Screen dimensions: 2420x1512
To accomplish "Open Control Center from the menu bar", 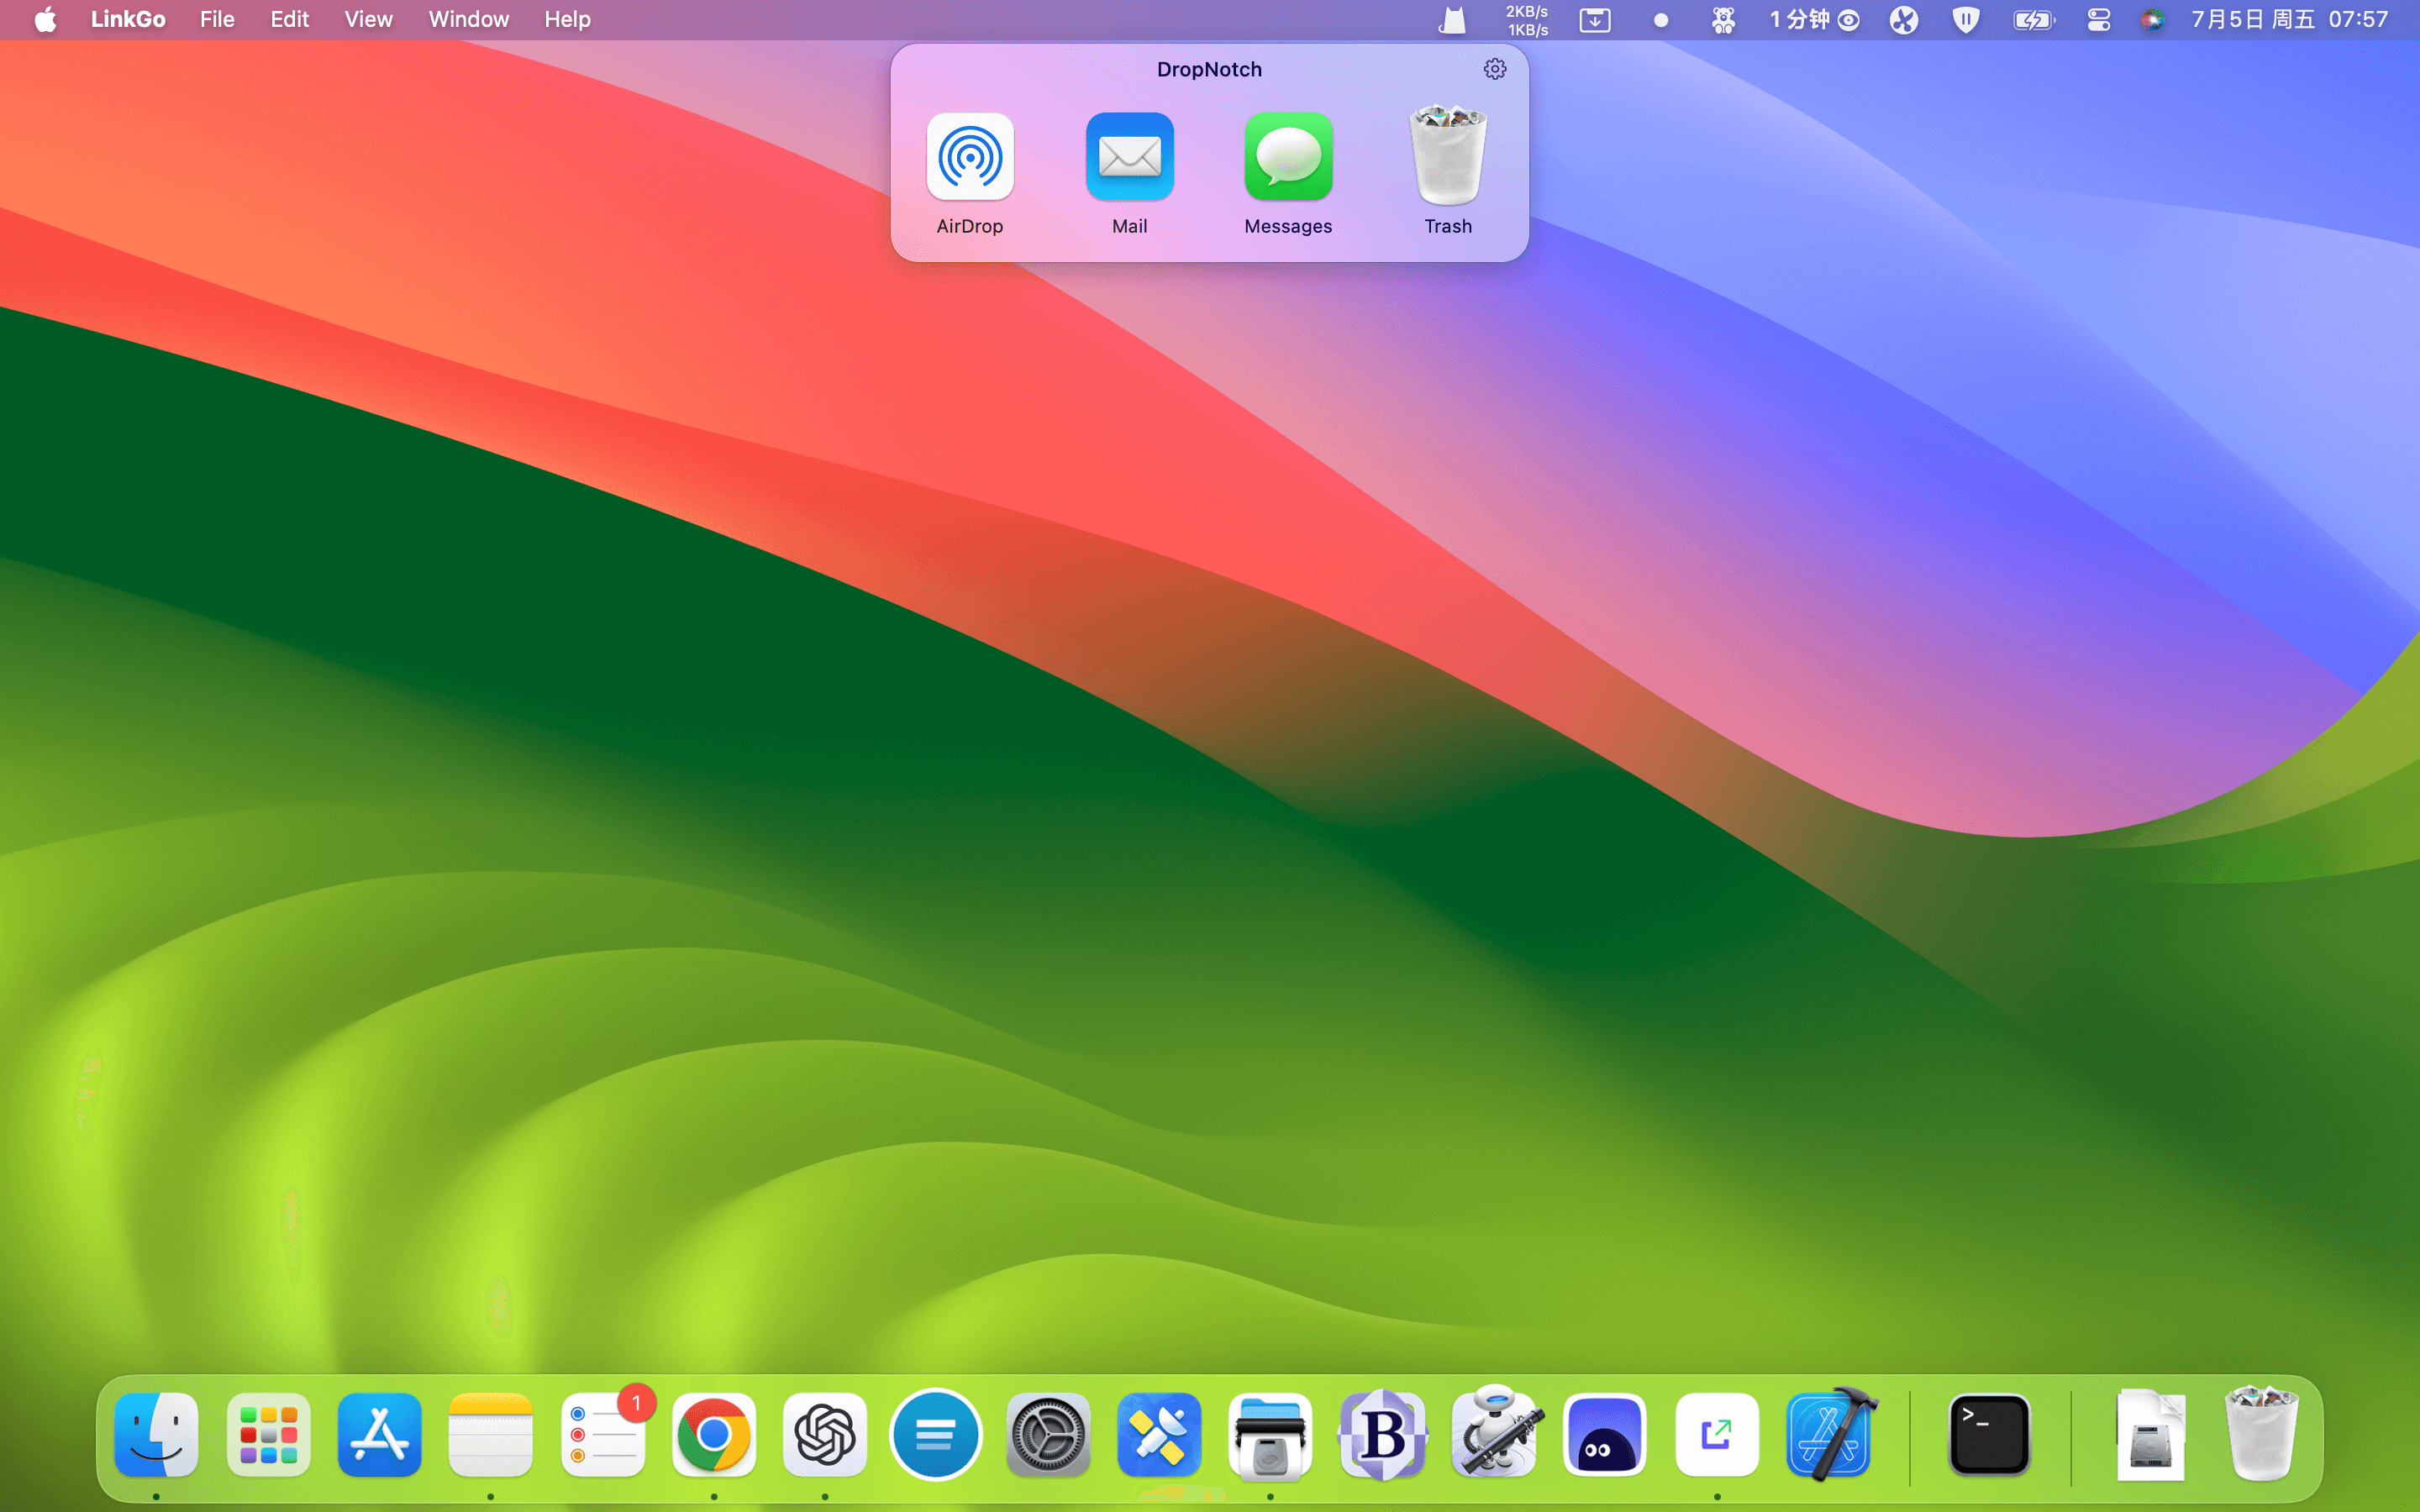I will [x=2098, y=20].
